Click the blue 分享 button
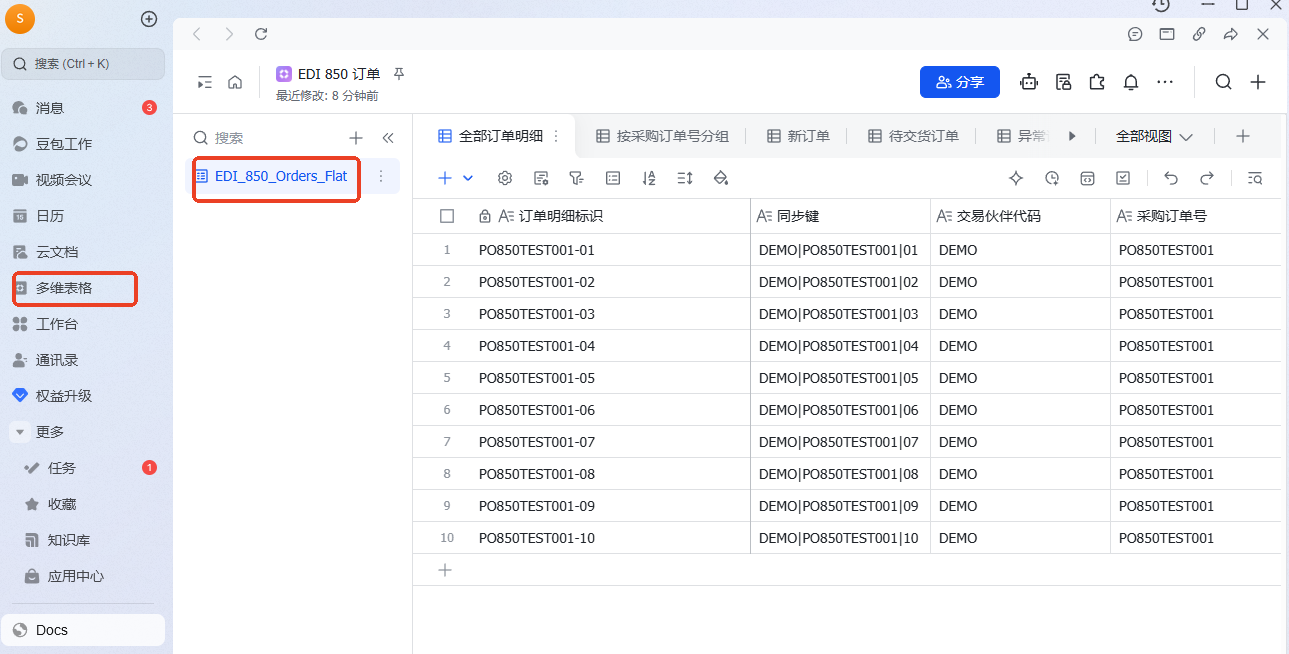The width and height of the screenshot is (1289, 654). (960, 82)
